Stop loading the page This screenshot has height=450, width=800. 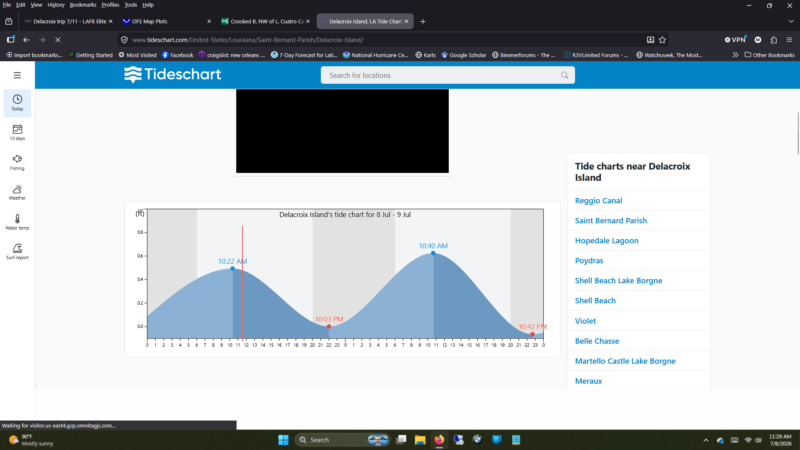point(58,39)
